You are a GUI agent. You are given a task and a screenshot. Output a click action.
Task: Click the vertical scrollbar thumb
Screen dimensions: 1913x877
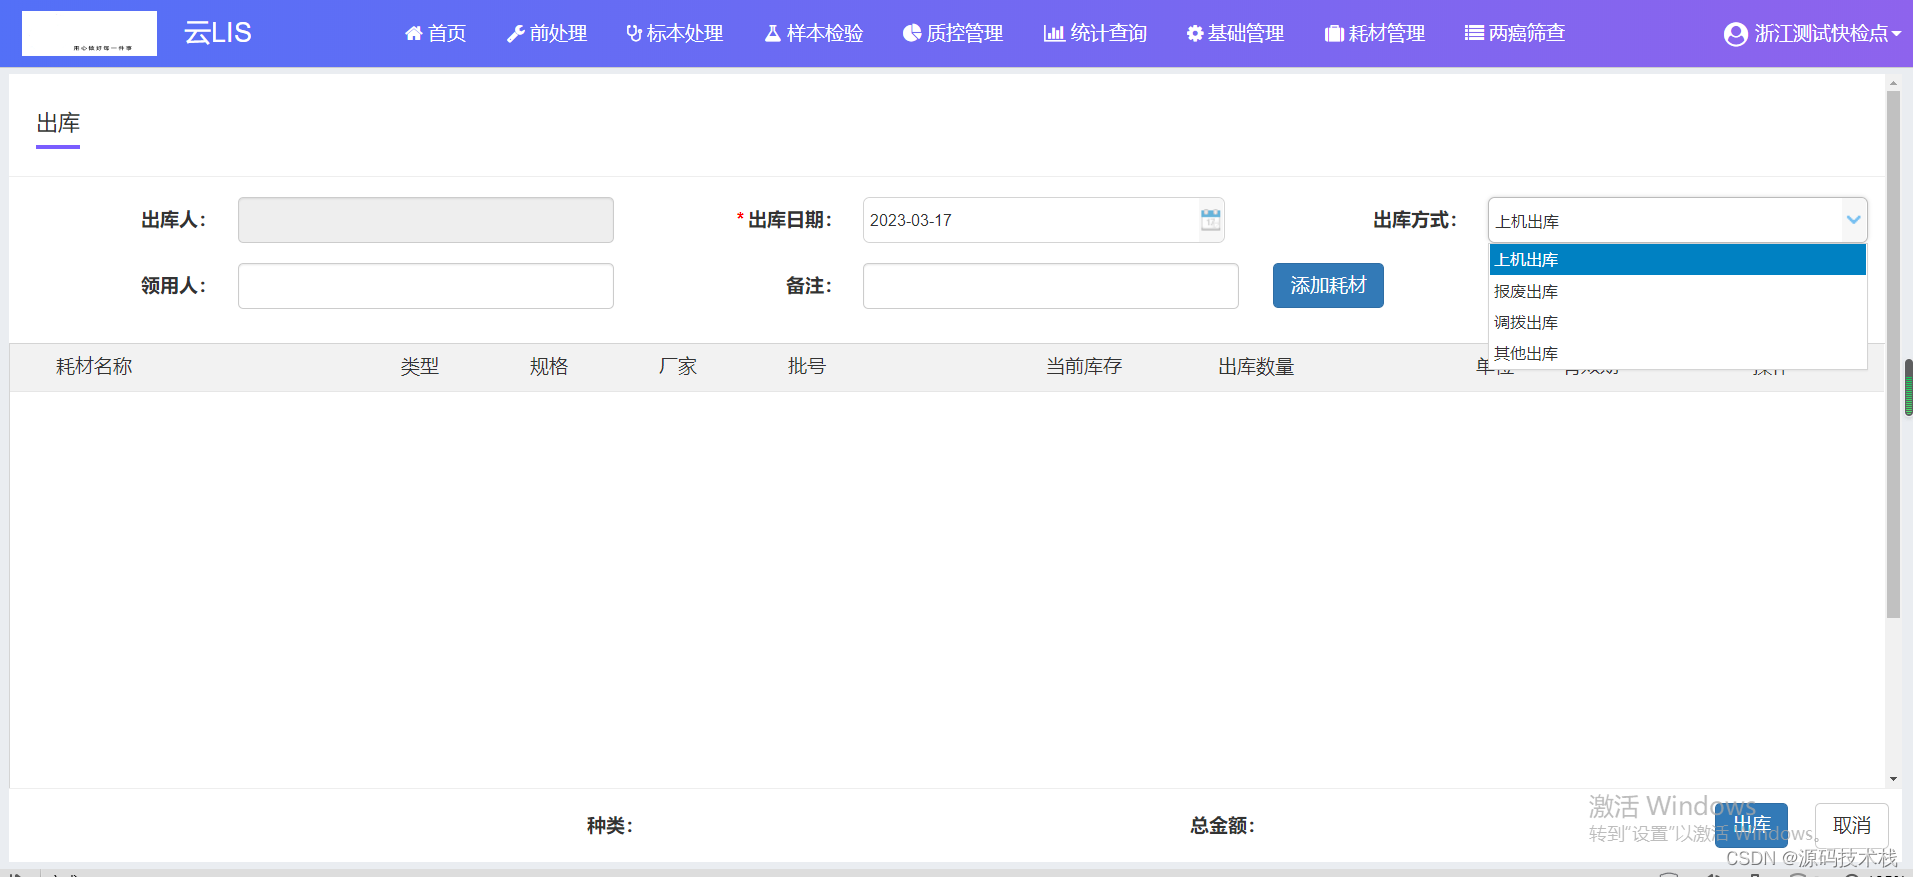click(x=1893, y=355)
